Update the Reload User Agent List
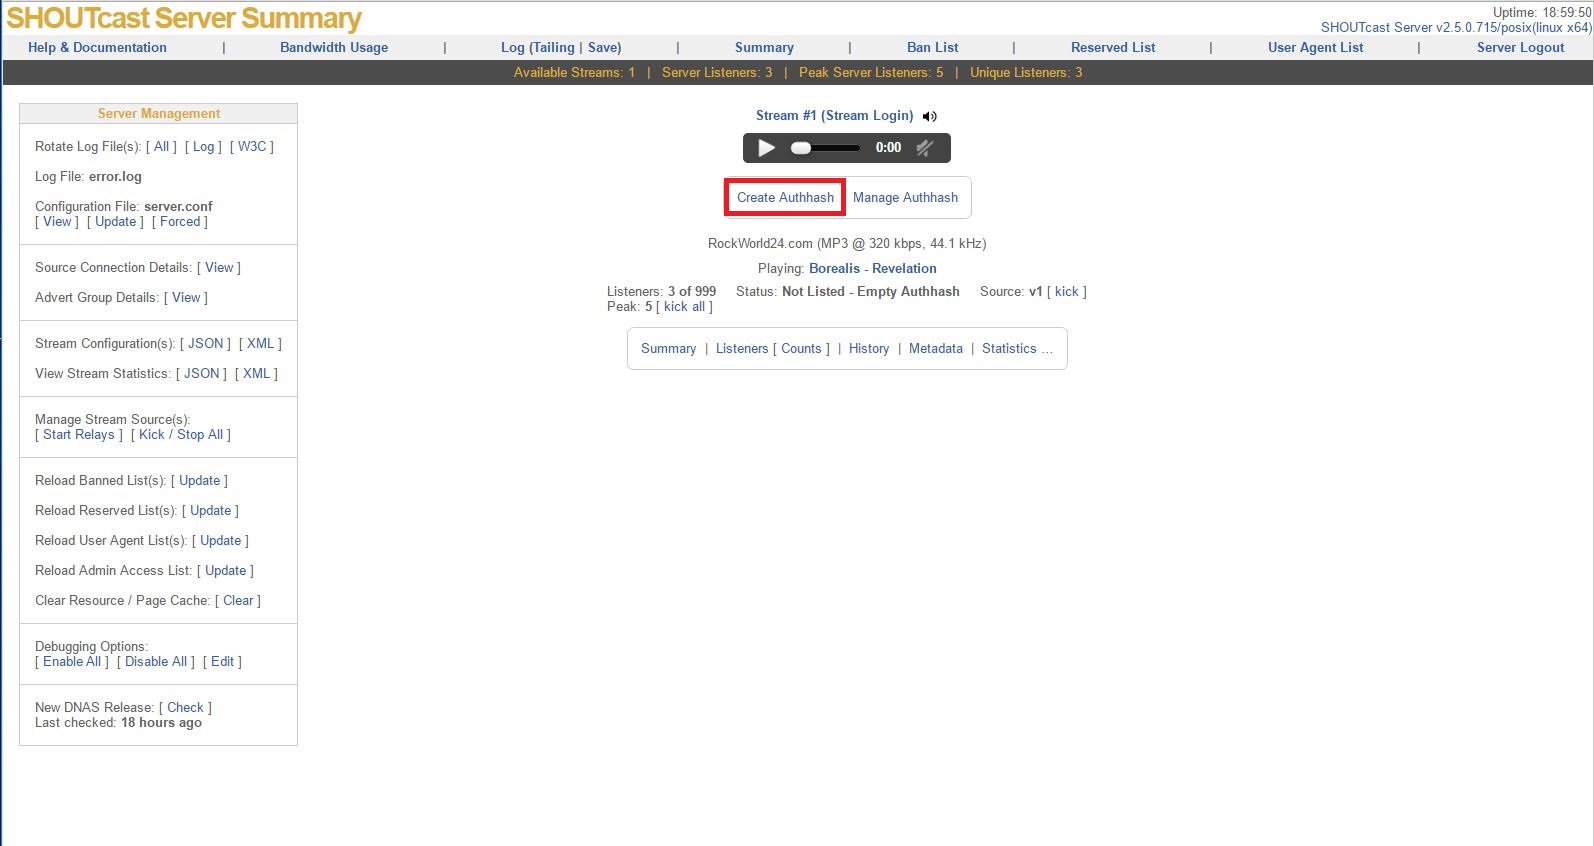This screenshot has height=846, width=1594. [220, 540]
